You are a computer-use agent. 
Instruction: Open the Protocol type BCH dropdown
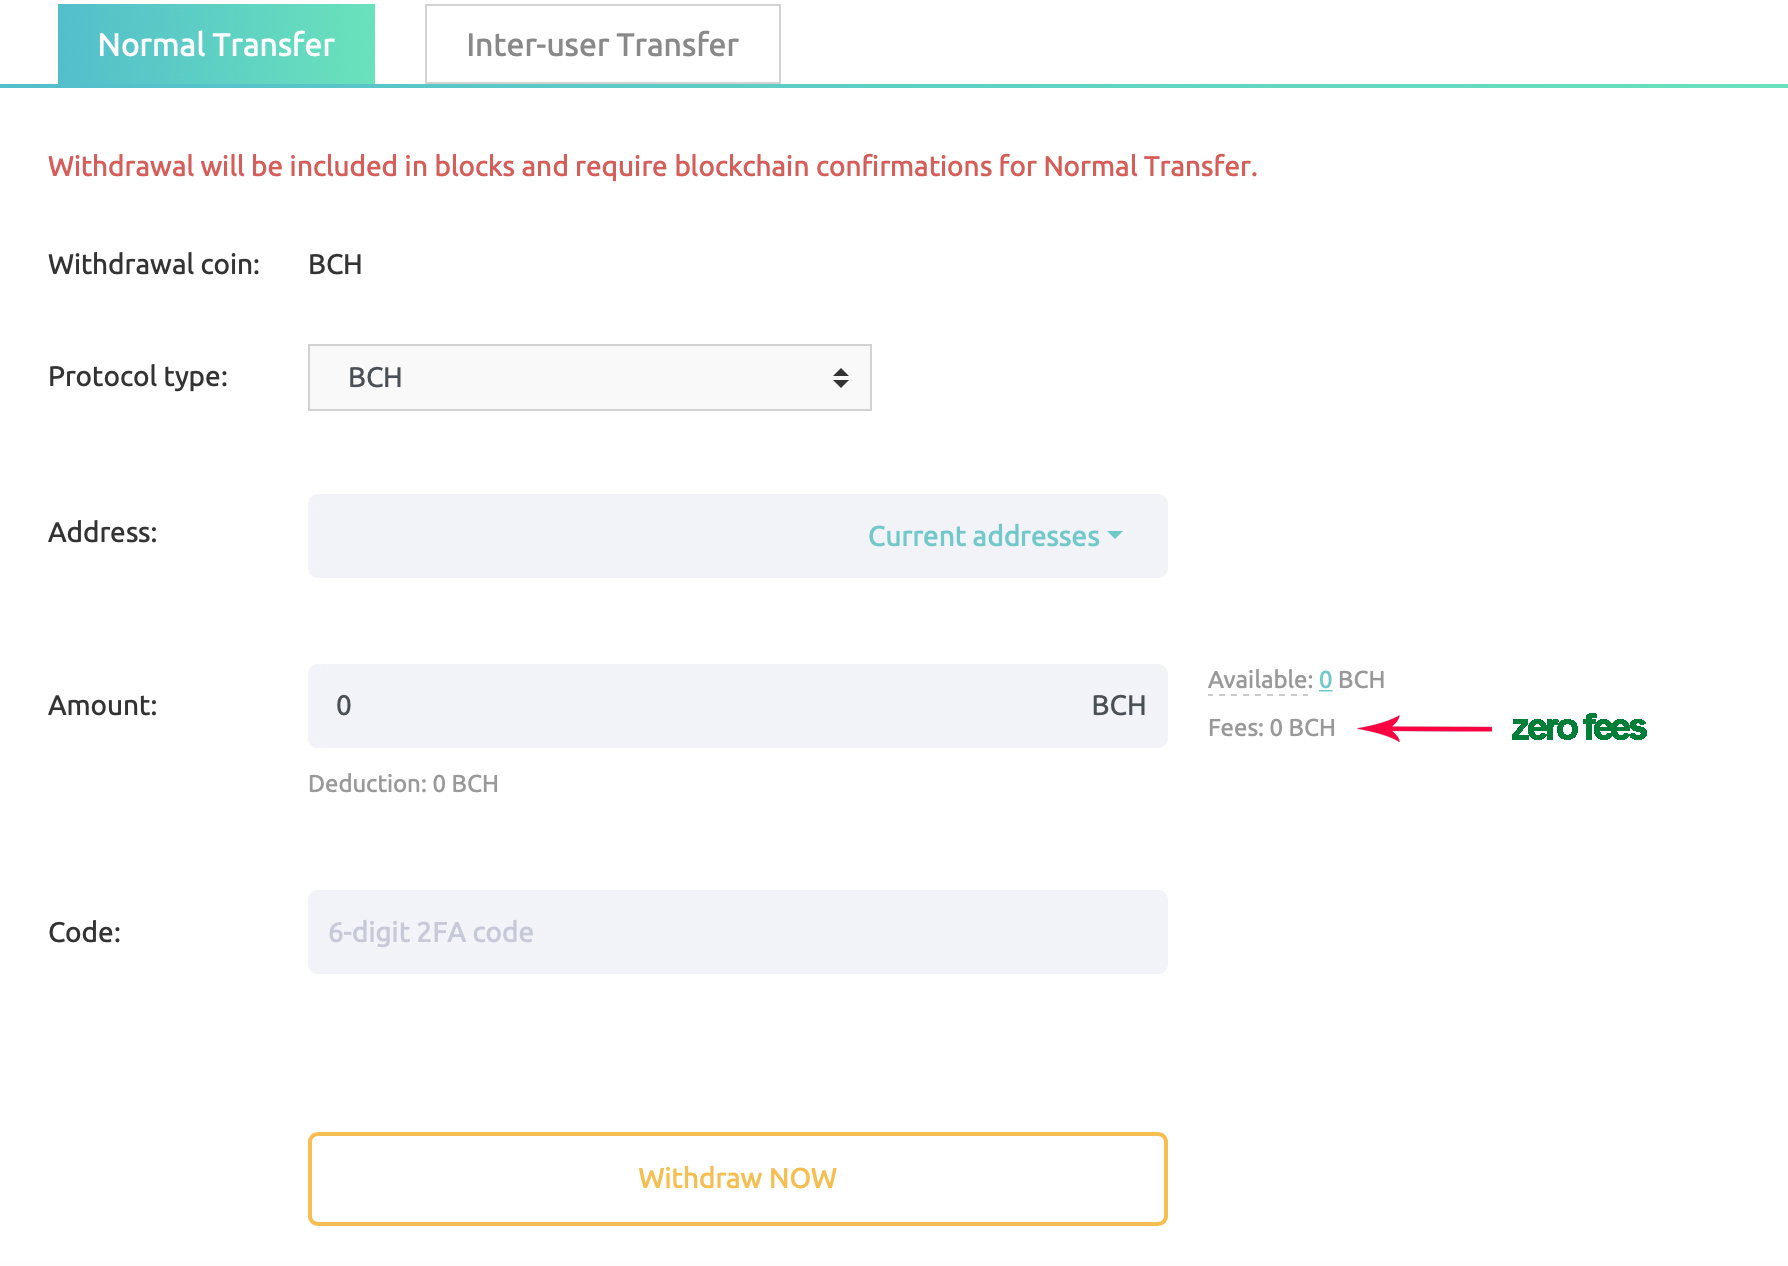589,377
